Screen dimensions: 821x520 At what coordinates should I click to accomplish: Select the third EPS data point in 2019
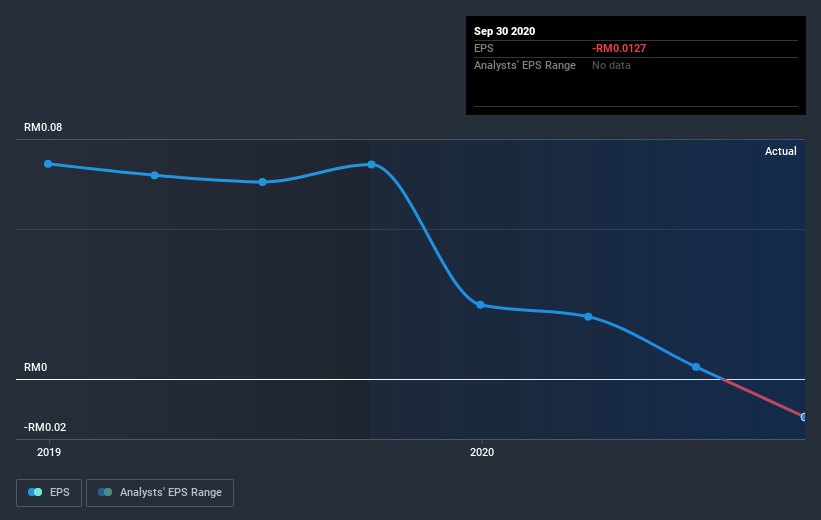pyautogui.click(x=262, y=182)
